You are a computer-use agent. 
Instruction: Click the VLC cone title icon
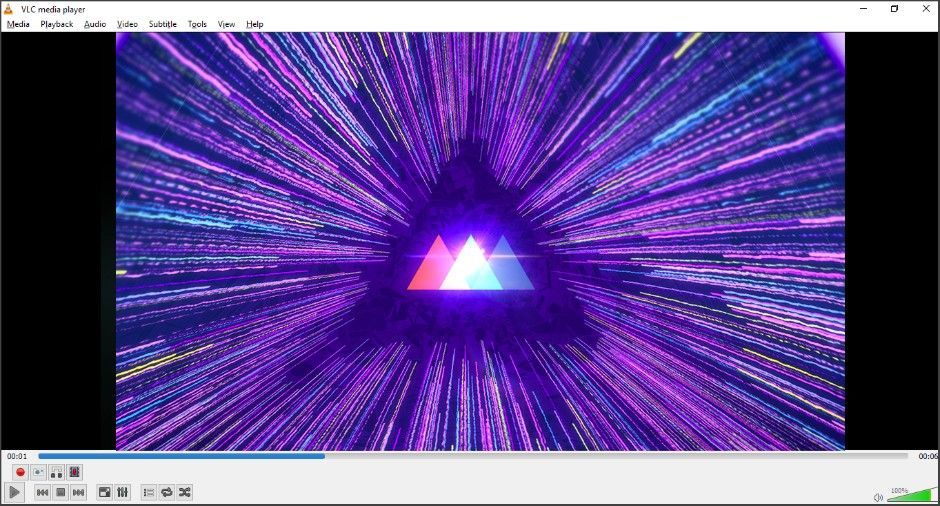click(x=8, y=9)
